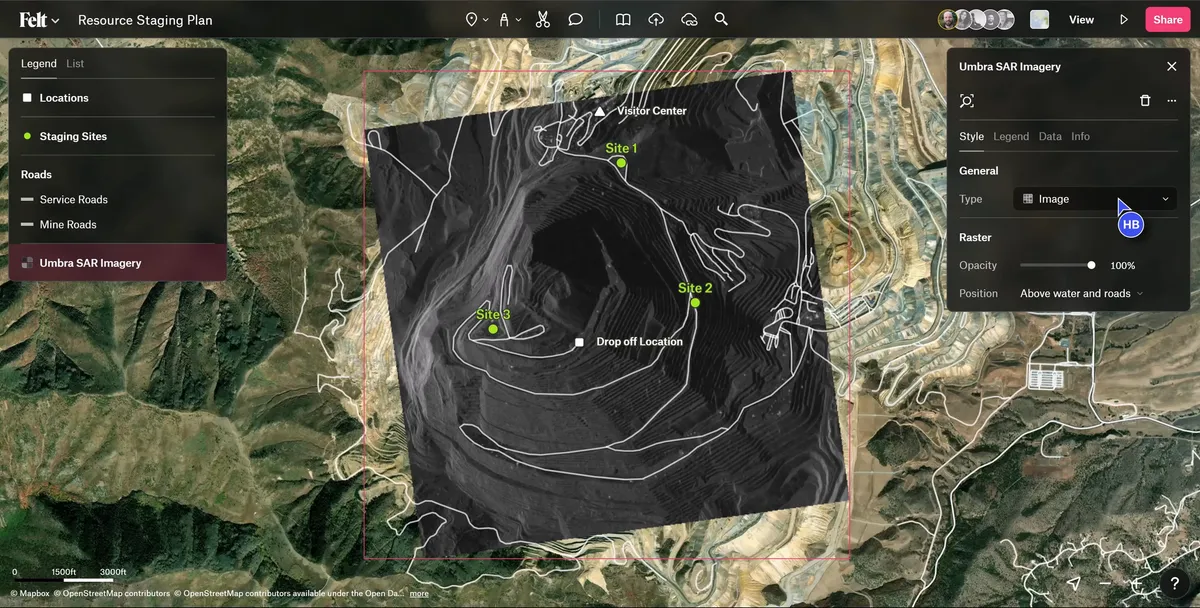
Task: Open the Text tool options chevron
Action: click(518, 20)
